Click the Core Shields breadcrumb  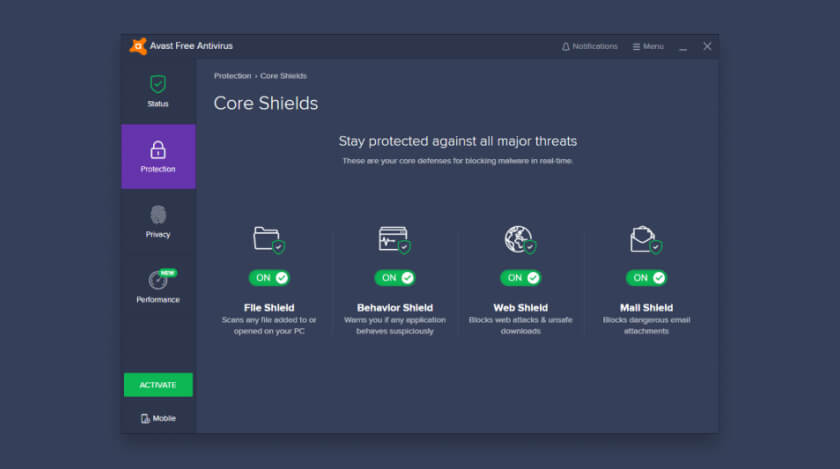pos(283,76)
